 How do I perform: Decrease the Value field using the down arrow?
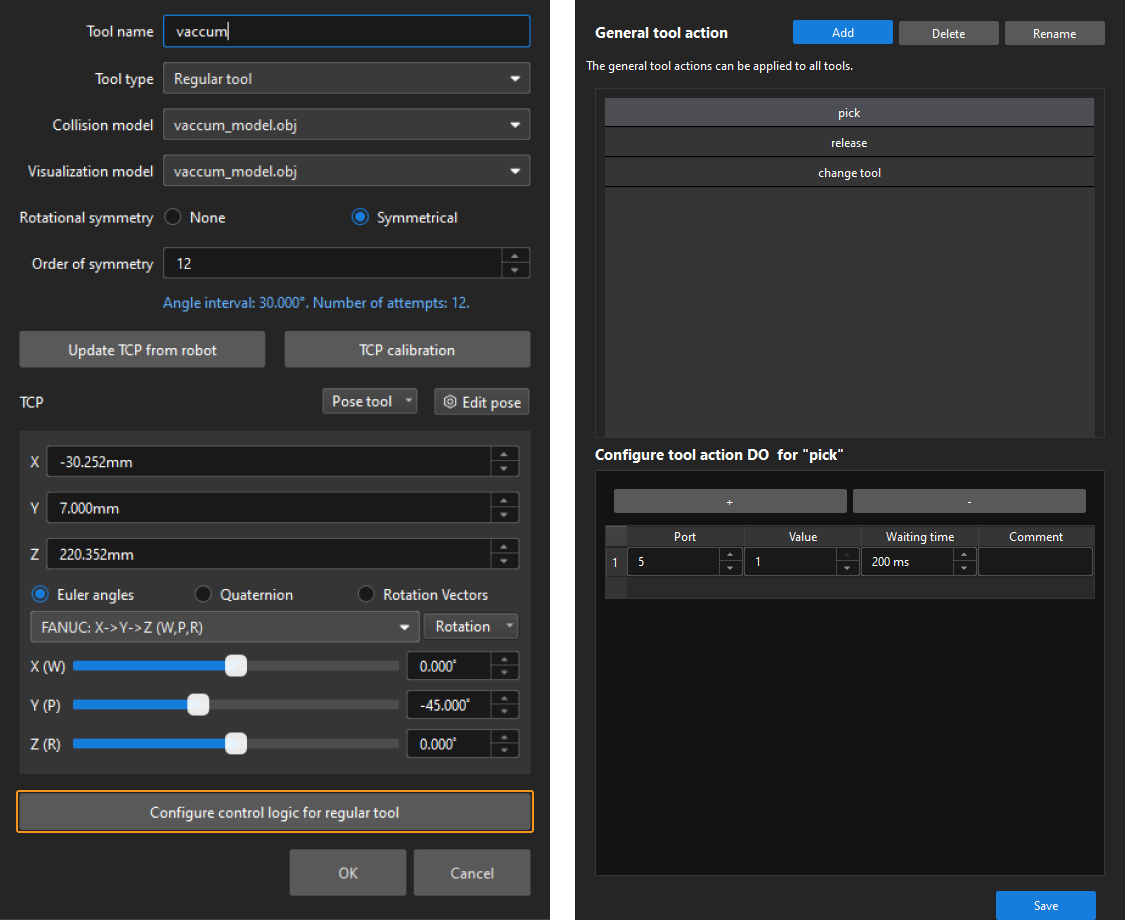tap(847, 567)
